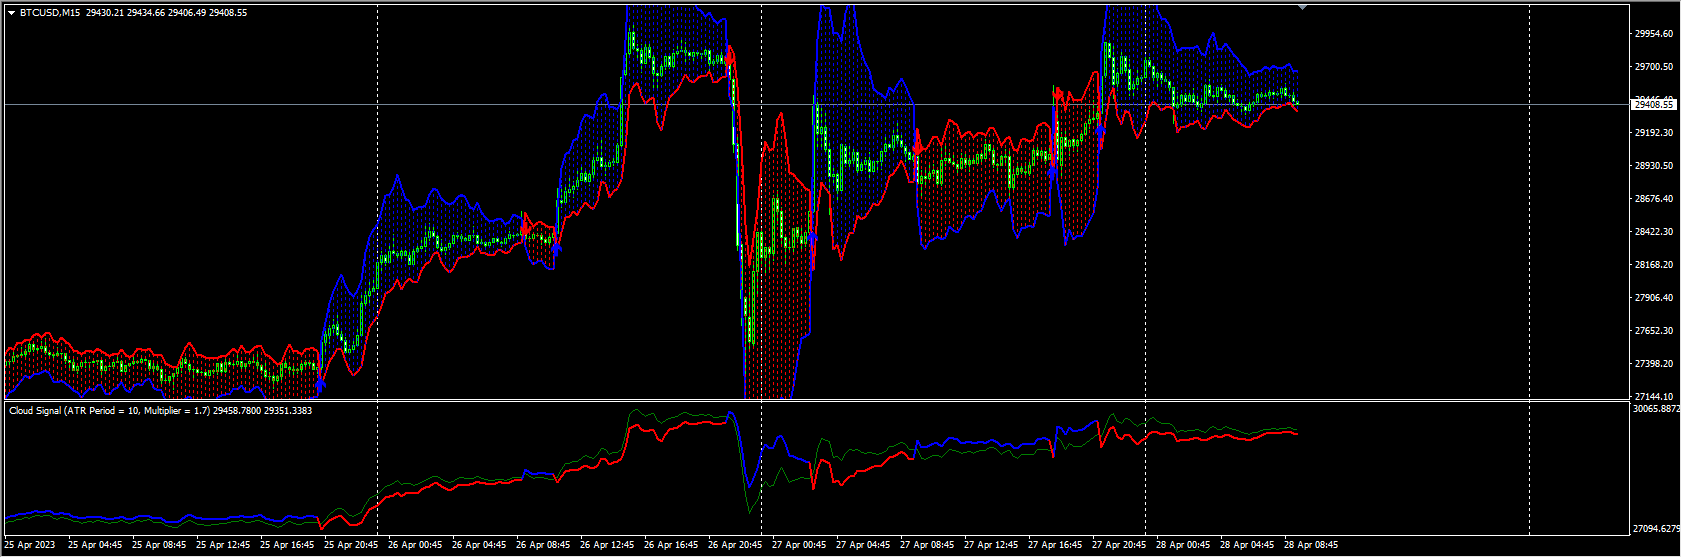The width and height of the screenshot is (1682, 558).
Task: Click the 26 Apr 00:45 time label
Action: tap(416, 545)
